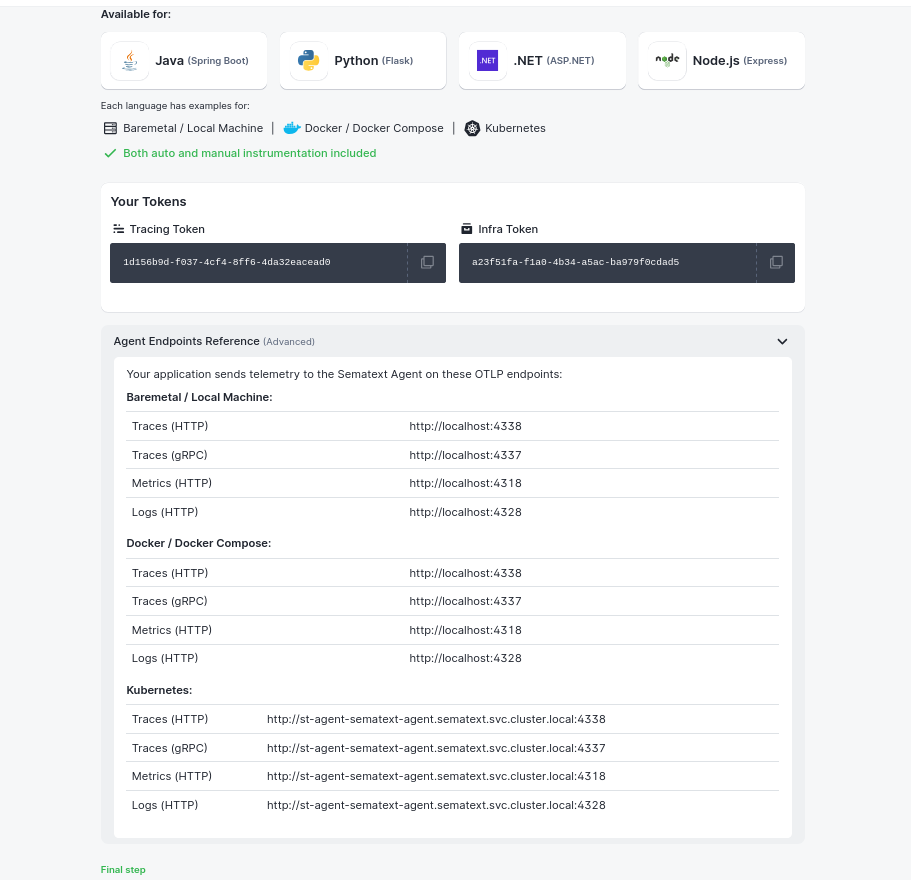Click the Tracing Token settings icon
Viewport: 911px width, 880px height.
[x=117, y=228]
